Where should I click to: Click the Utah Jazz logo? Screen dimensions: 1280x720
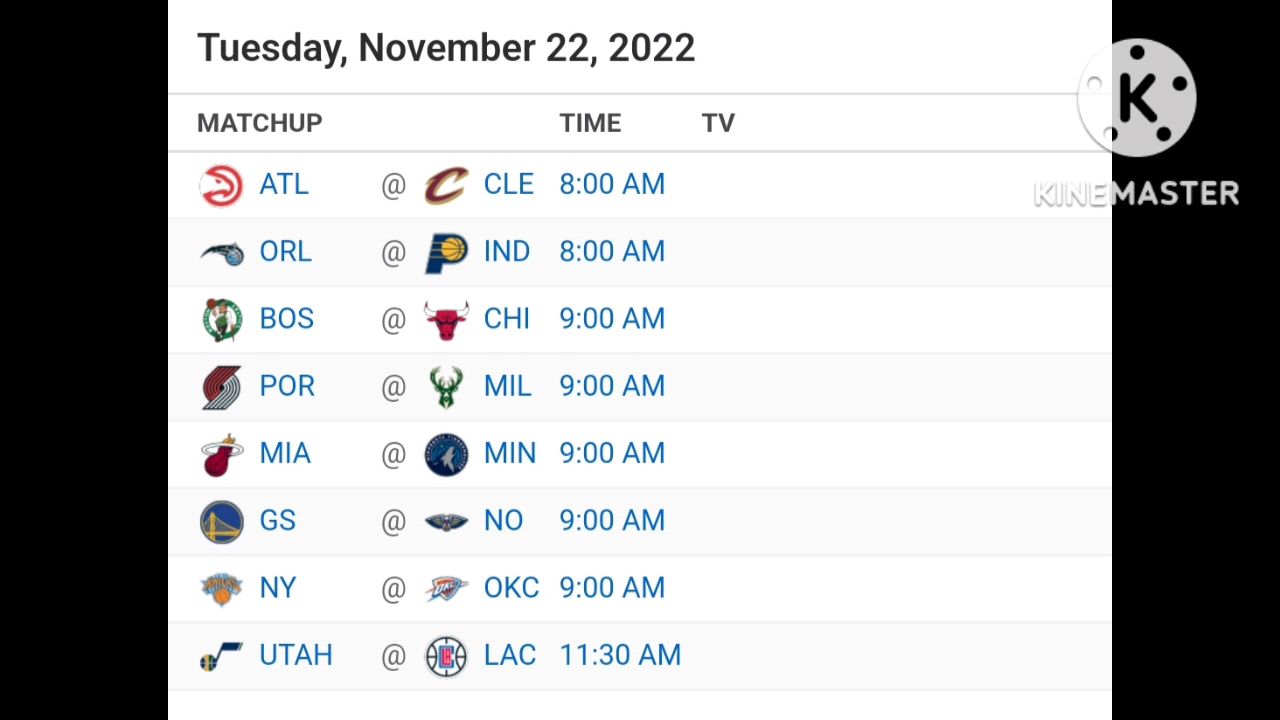click(221, 656)
